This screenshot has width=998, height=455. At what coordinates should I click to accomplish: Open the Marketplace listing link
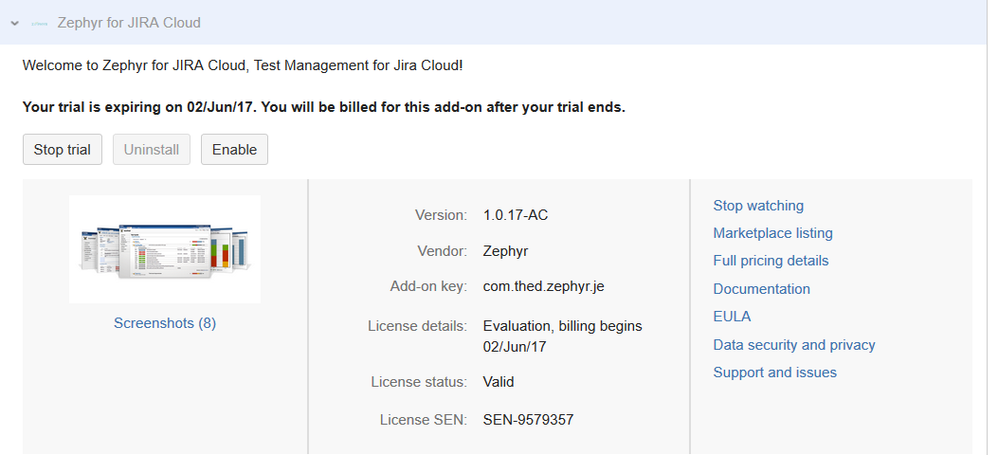(772, 233)
